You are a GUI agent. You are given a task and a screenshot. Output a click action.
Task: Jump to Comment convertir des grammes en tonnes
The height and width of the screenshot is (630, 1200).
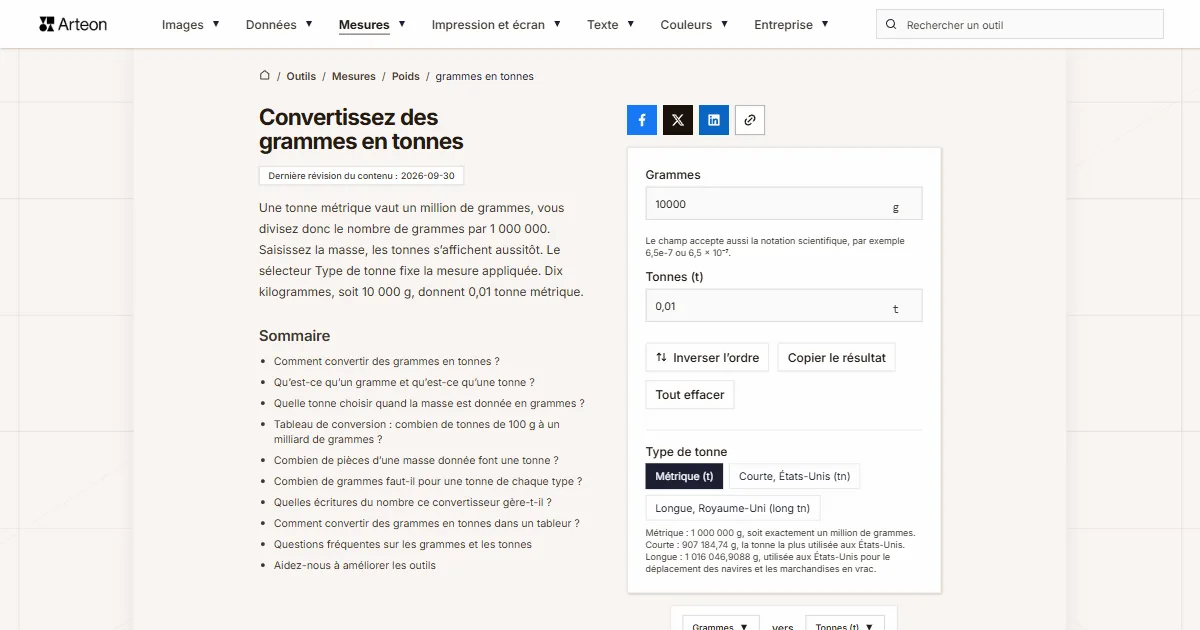[x=386, y=362]
